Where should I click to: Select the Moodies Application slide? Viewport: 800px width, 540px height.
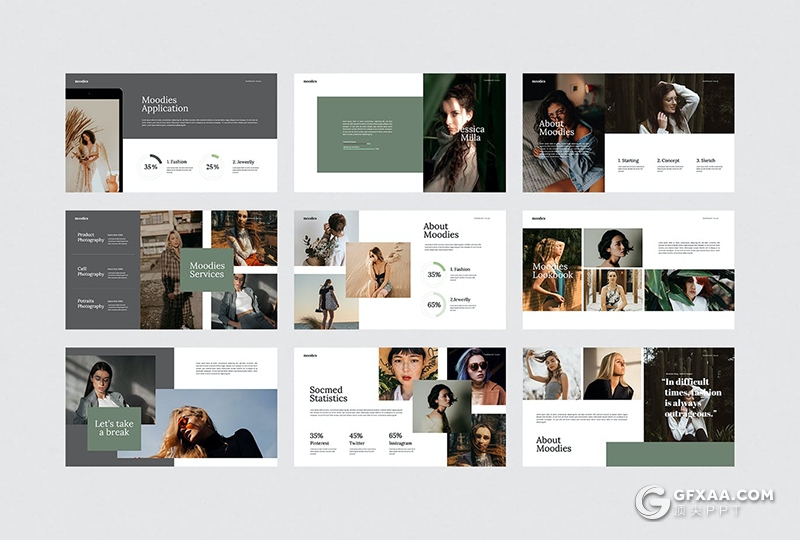click(x=171, y=132)
